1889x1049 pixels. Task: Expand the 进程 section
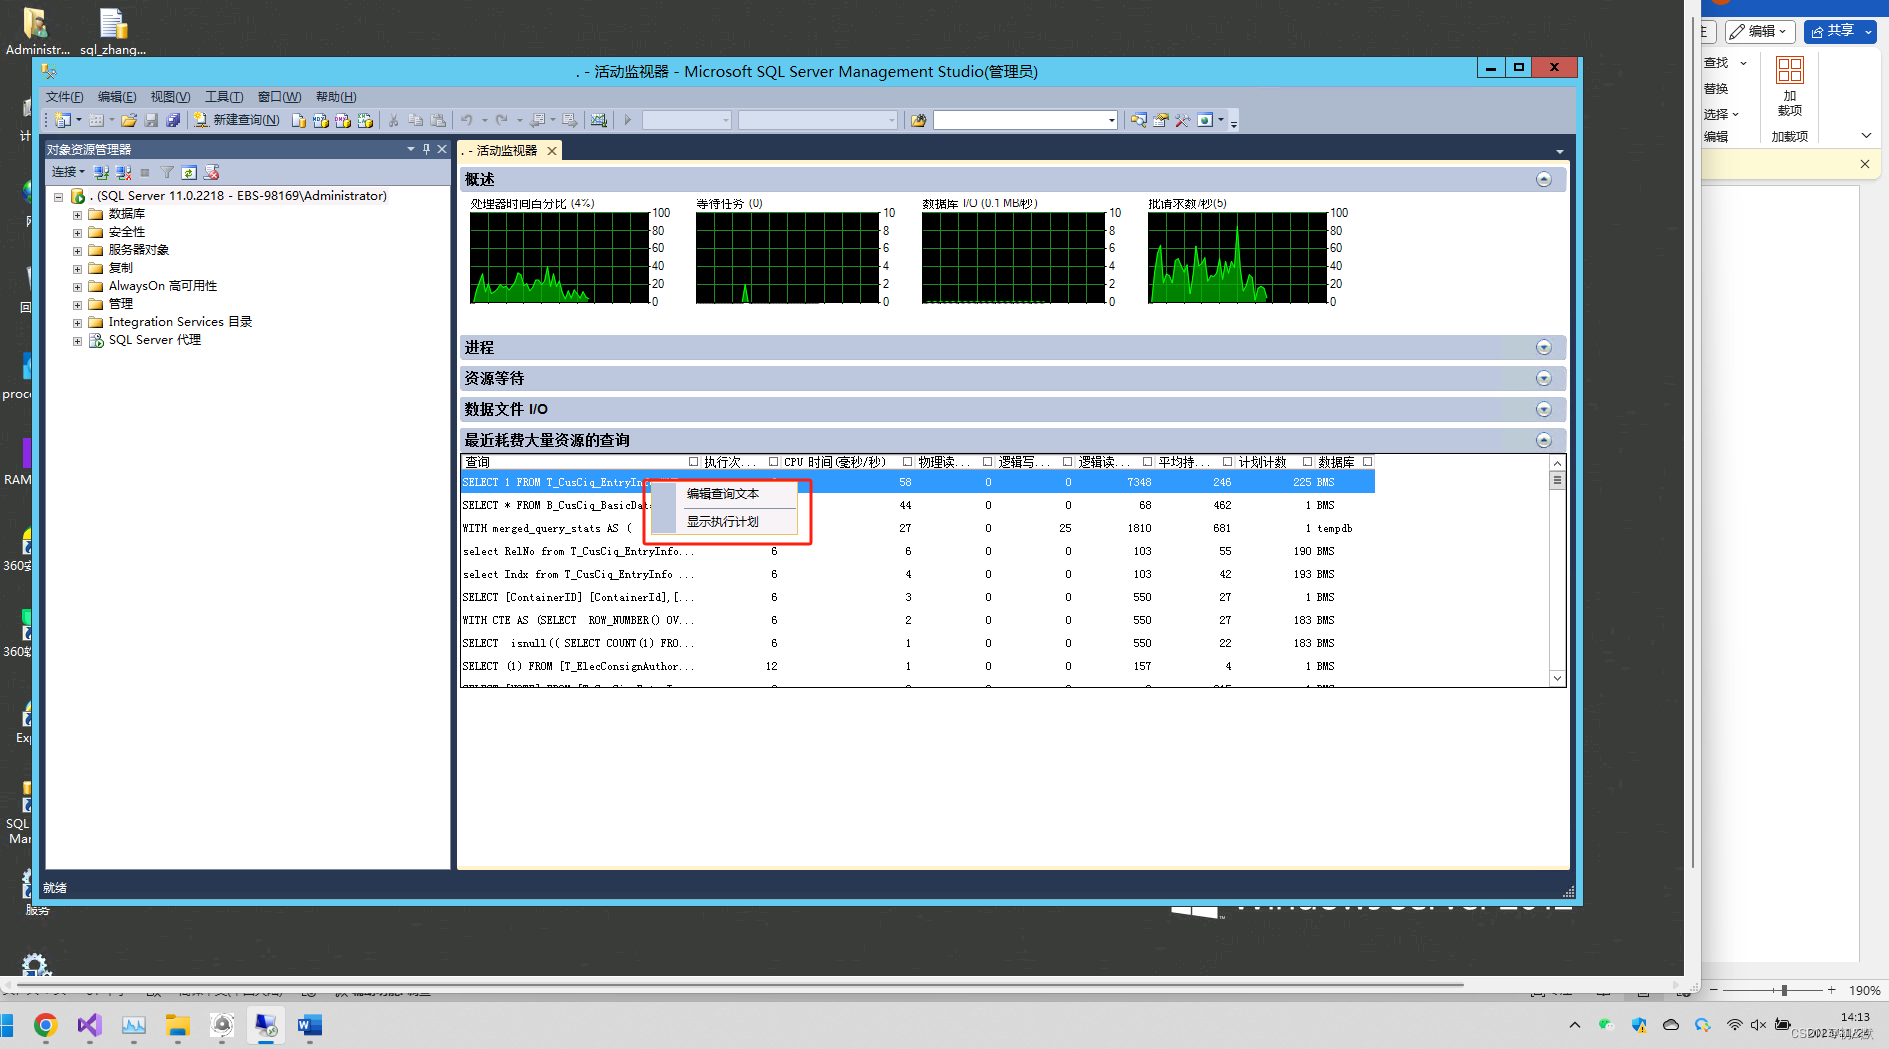pos(1544,347)
